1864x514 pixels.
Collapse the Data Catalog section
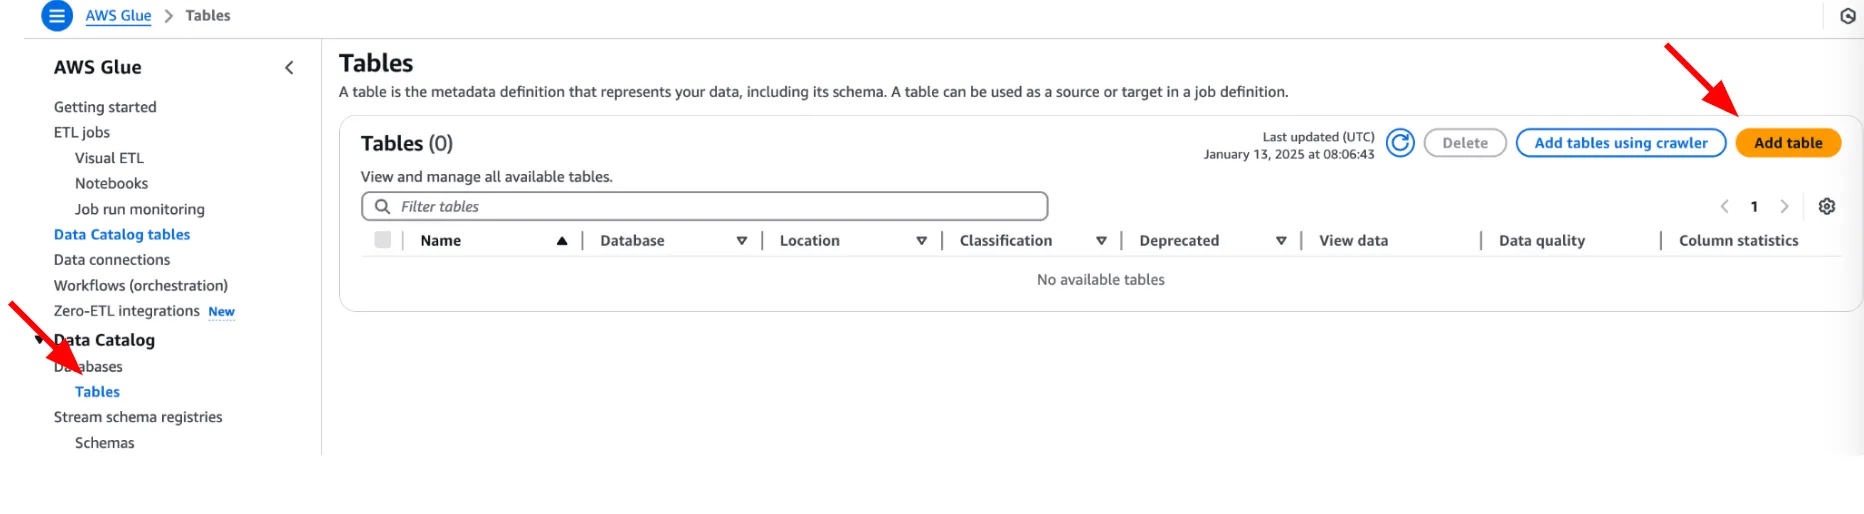point(40,340)
